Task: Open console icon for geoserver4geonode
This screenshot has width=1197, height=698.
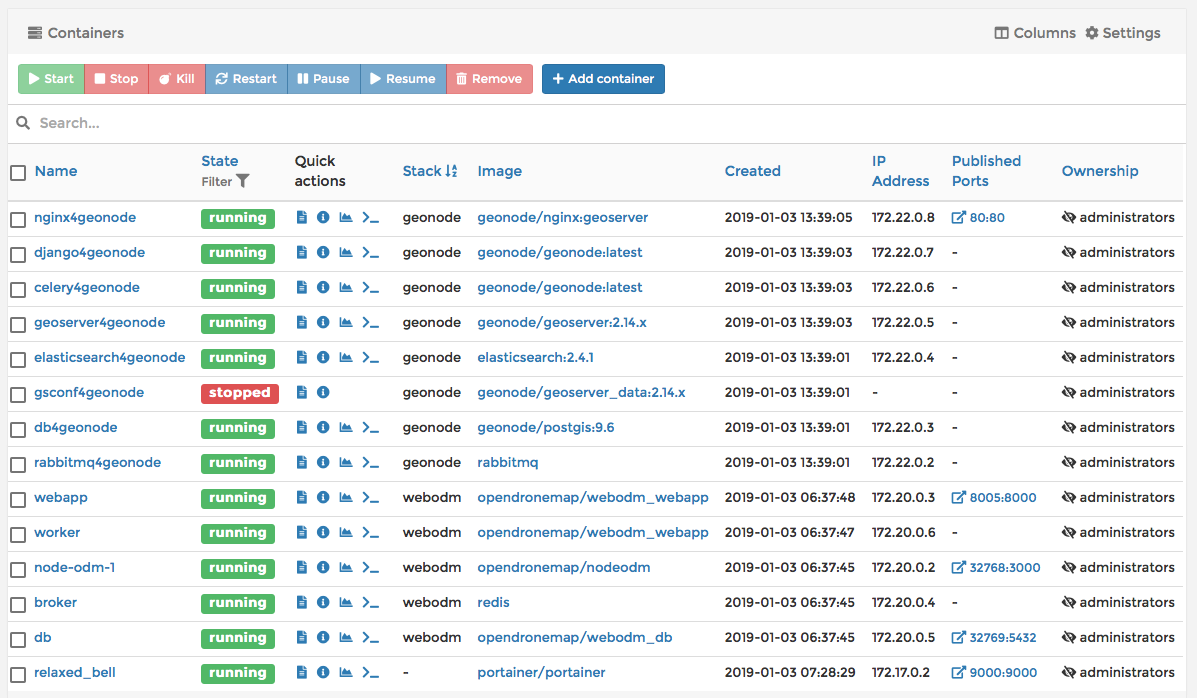Action: (370, 323)
